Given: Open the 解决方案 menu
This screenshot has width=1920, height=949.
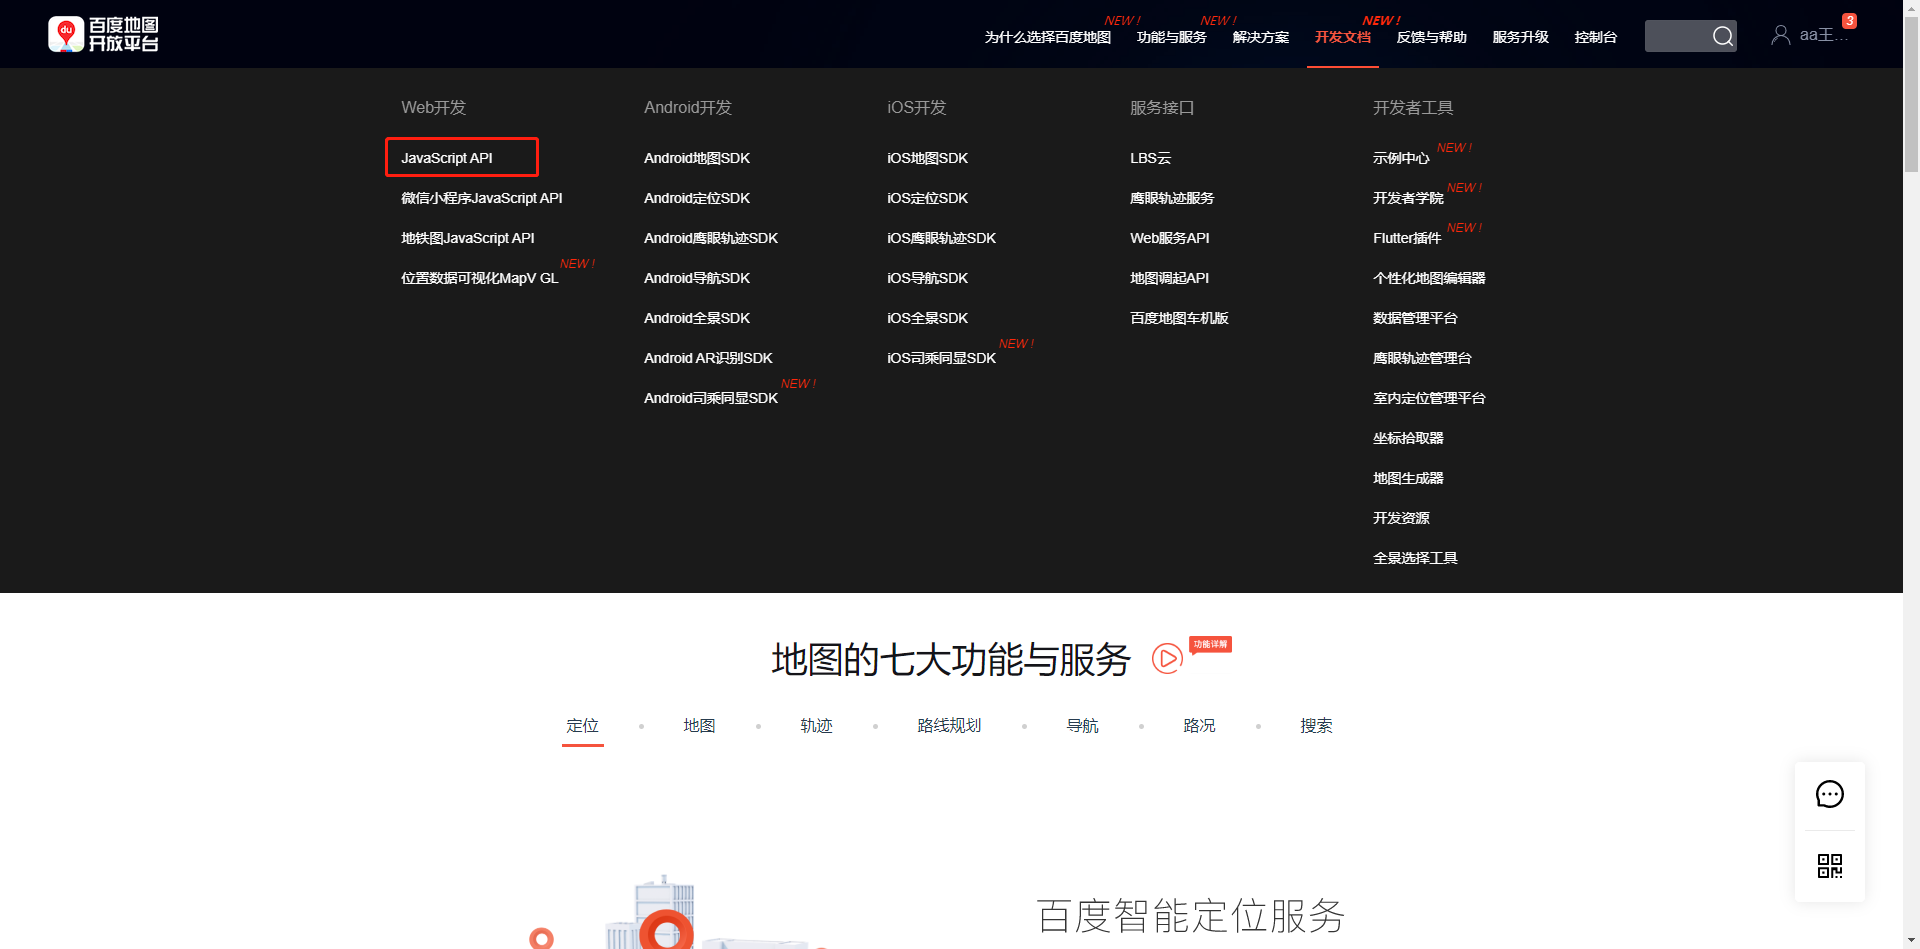Looking at the screenshot, I should [x=1260, y=37].
